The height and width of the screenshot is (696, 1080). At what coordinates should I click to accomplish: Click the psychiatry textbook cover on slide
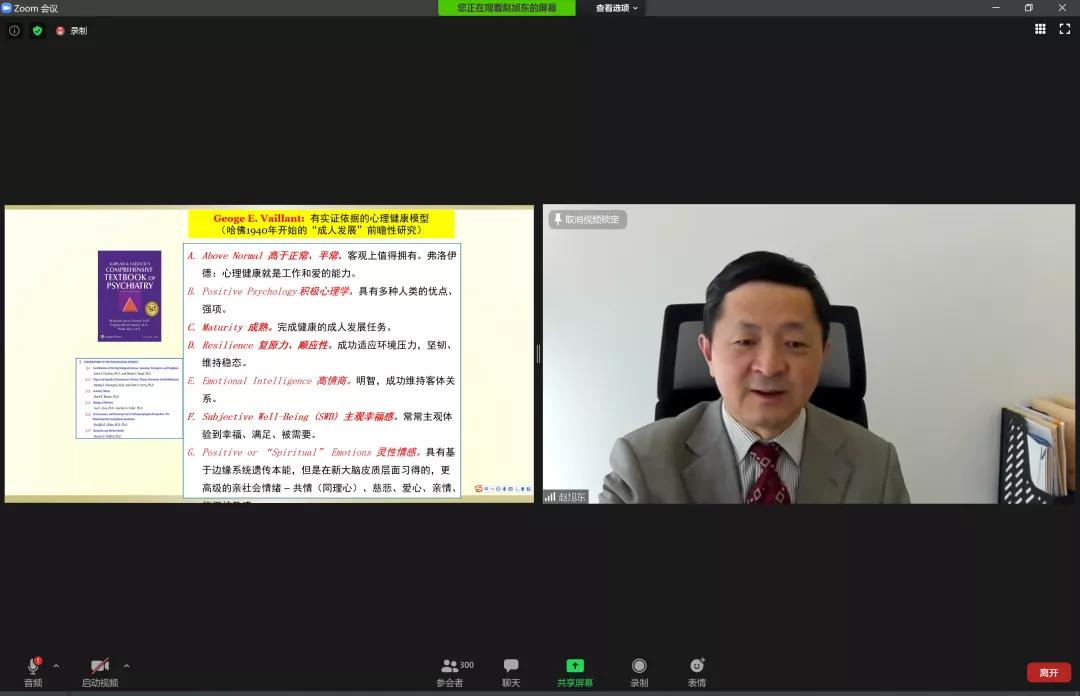[129, 283]
